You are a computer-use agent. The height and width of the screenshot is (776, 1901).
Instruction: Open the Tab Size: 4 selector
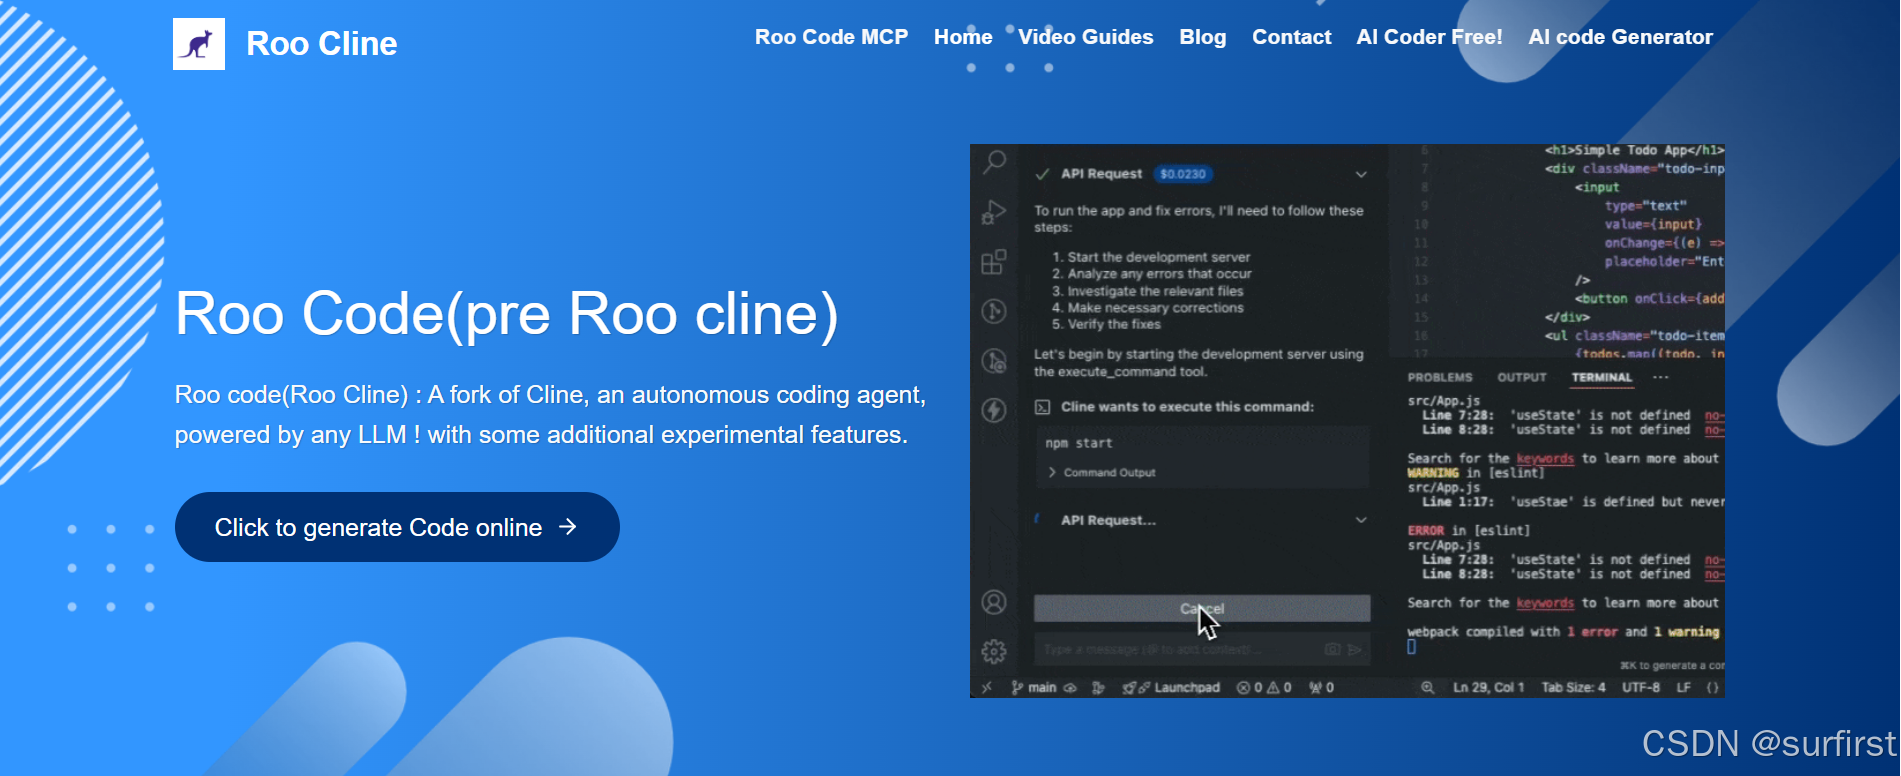point(1573,688)
